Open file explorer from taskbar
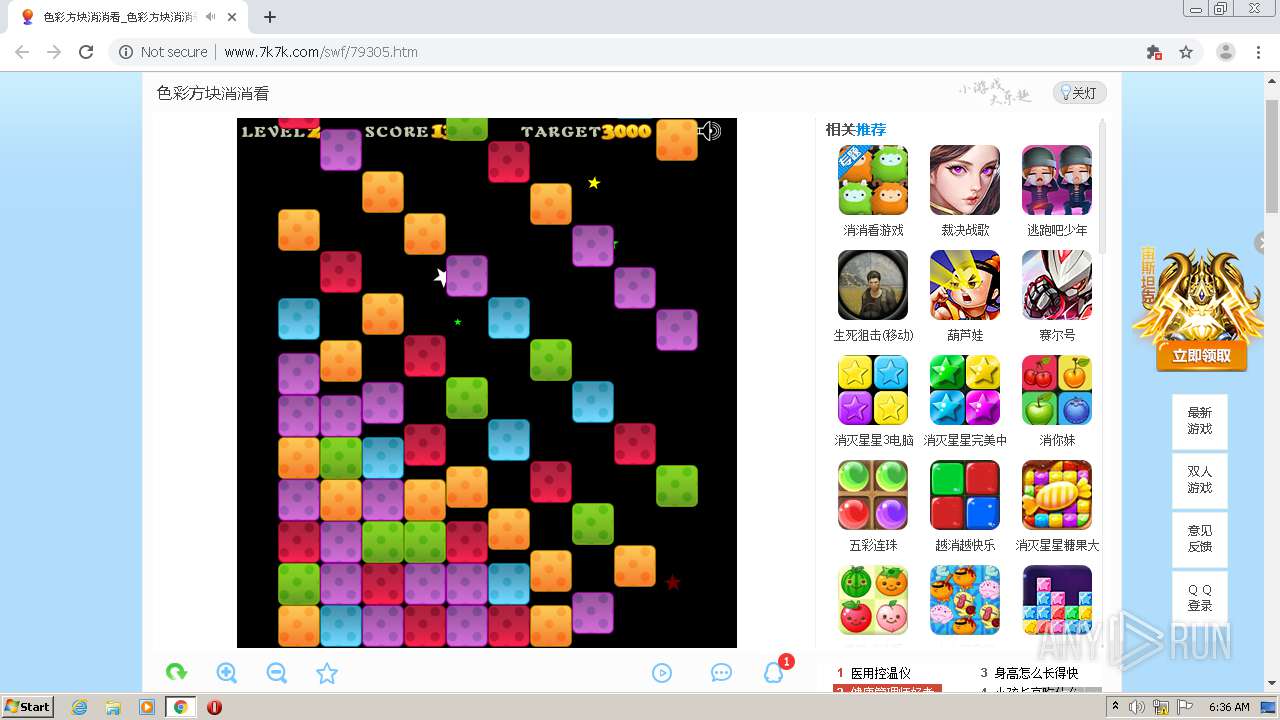1280x720 pixels. click(x=113, y=707)
